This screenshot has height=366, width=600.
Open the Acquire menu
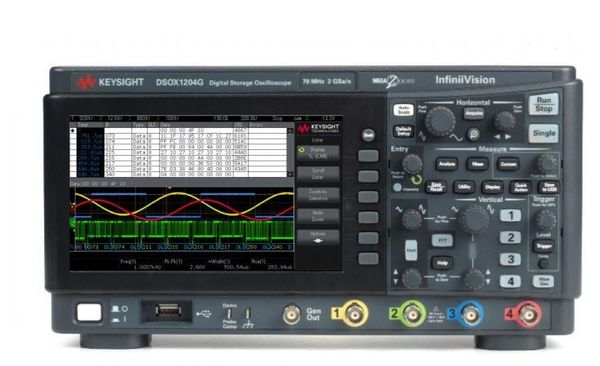pos(474,114)
